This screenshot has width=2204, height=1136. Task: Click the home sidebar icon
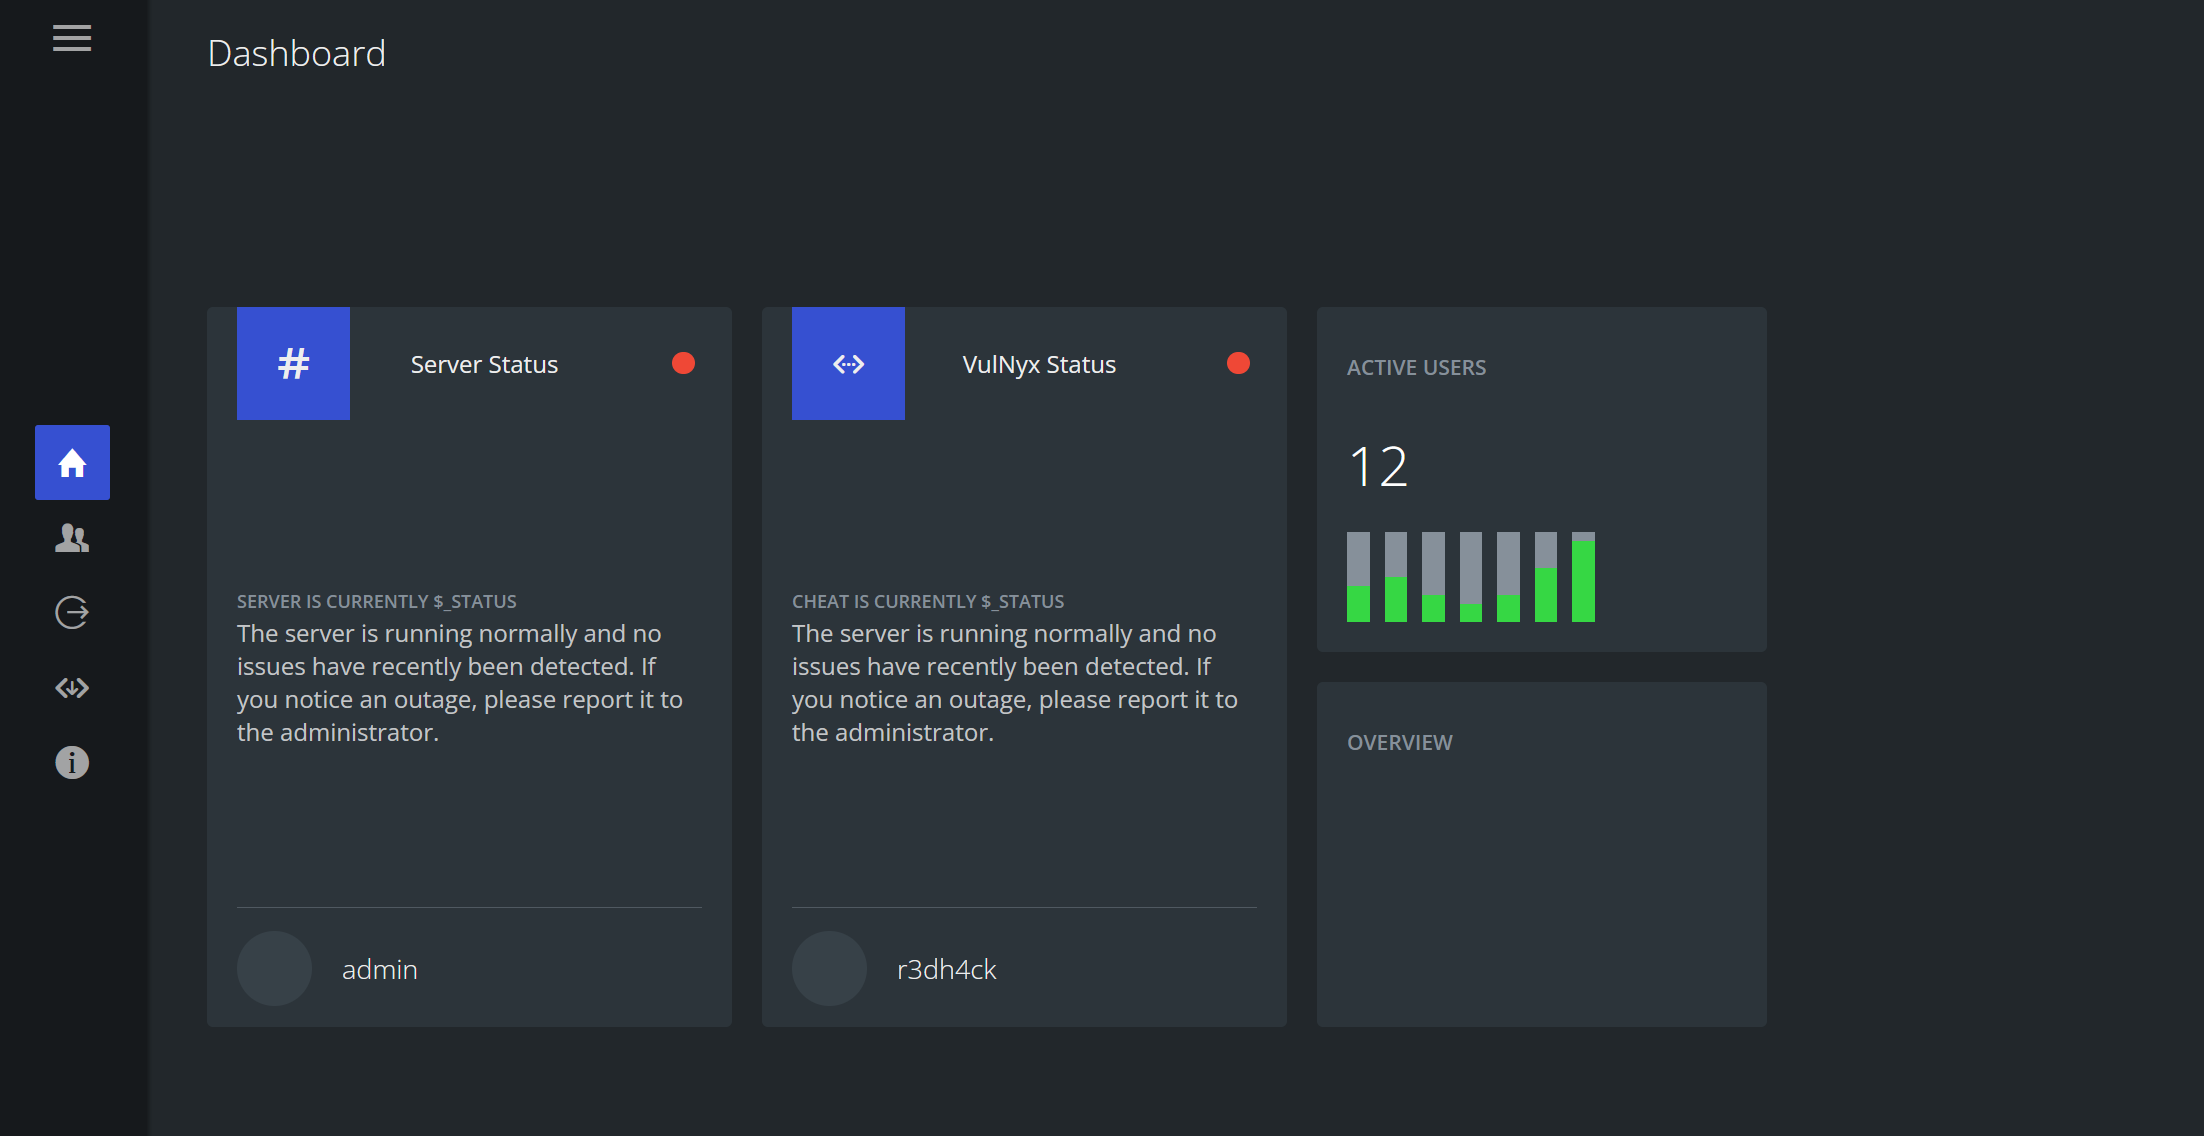[72, 463]
